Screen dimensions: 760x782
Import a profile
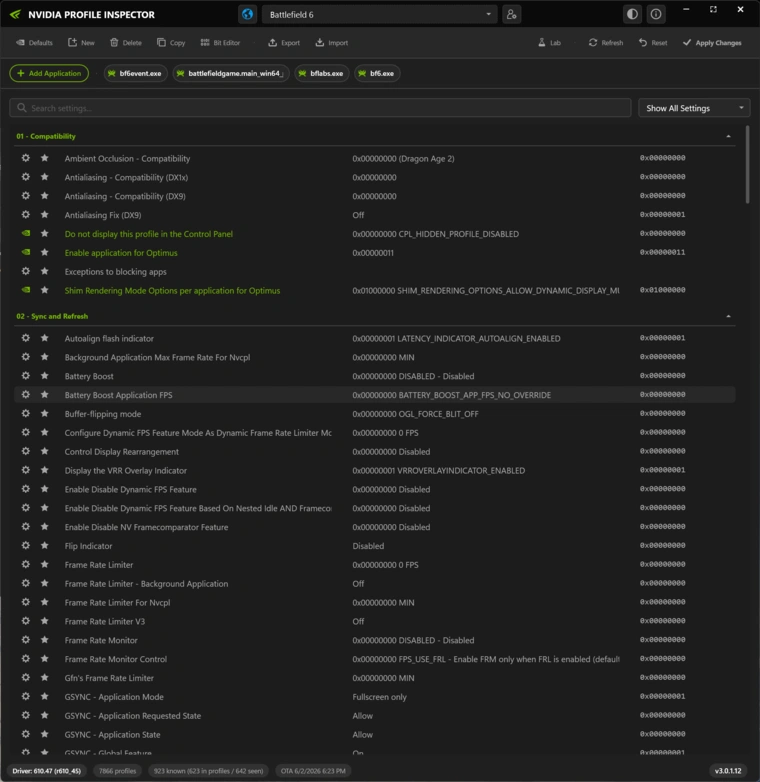(x=332, y=43)
